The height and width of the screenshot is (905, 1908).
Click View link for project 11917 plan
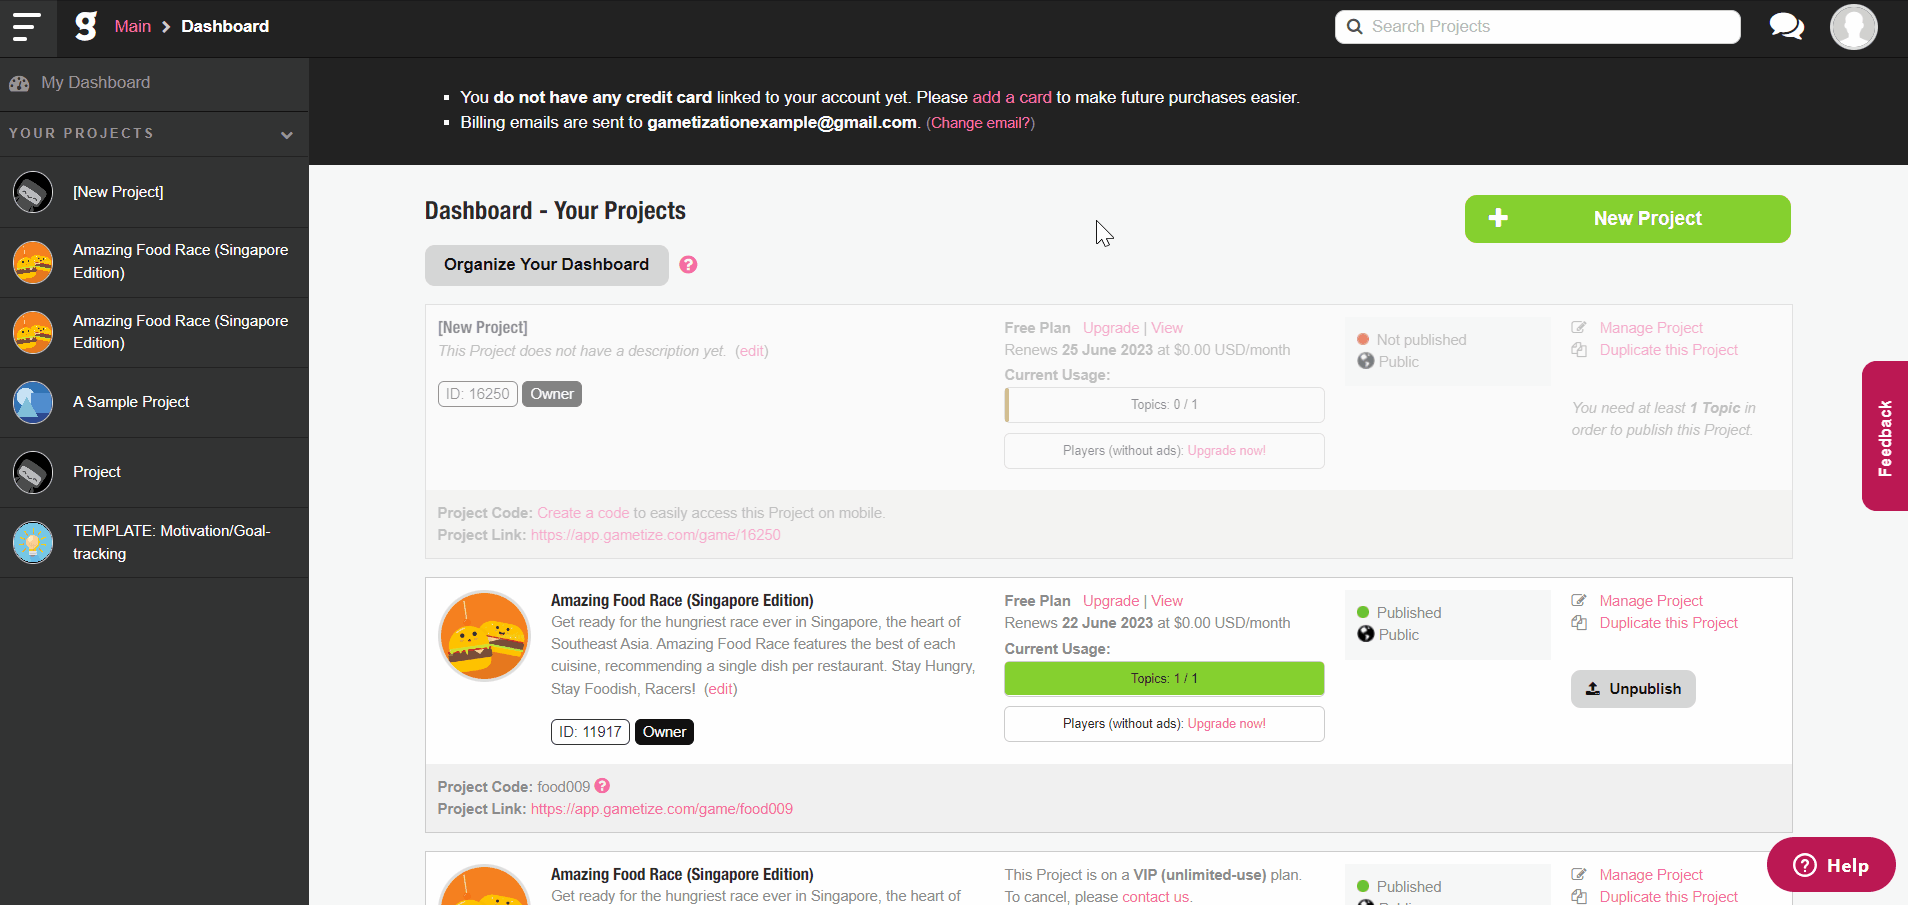pyautogui.click(x=1167, y=601)
